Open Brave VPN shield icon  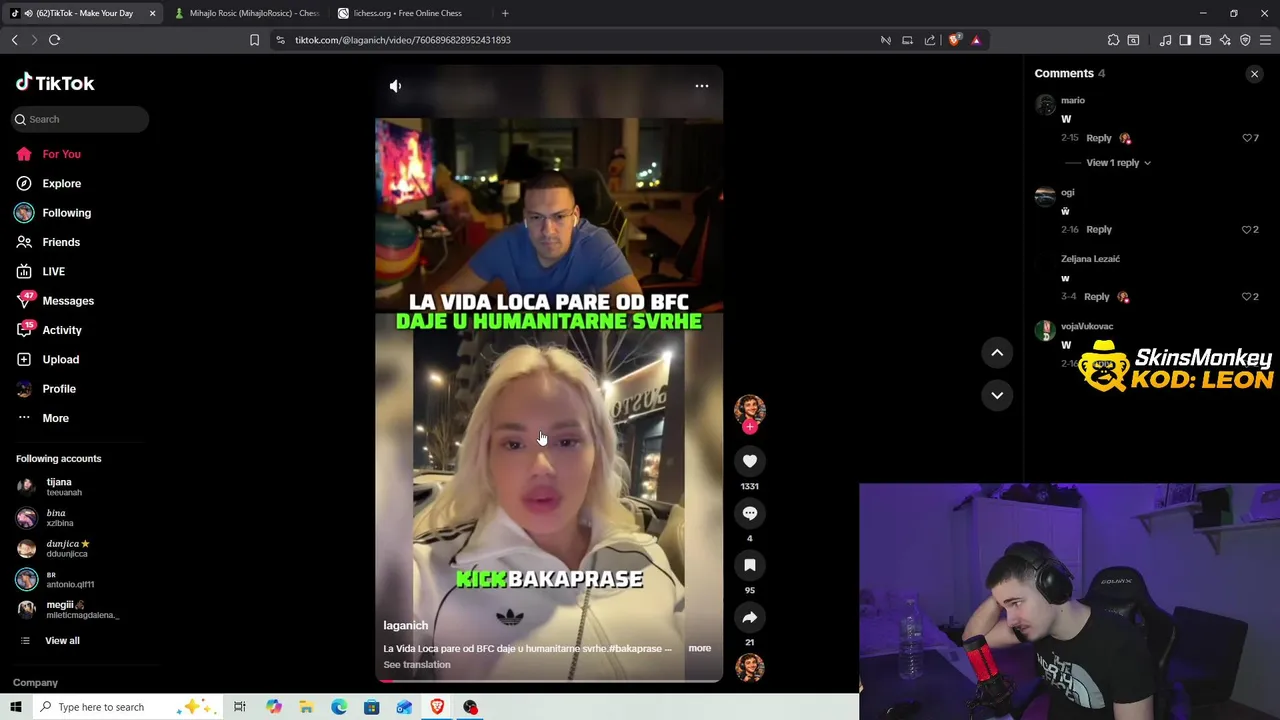click(x=1245, y=40)
